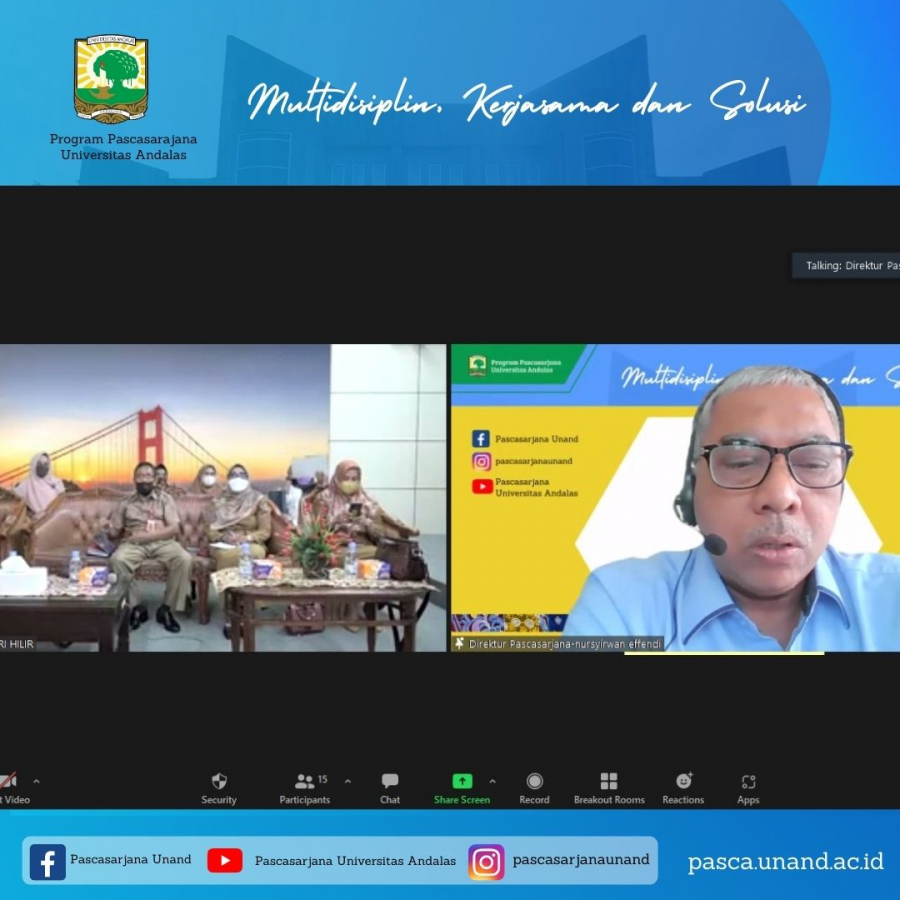Open the Chat panel
The image size is (900, 900).
click(390, 782)
